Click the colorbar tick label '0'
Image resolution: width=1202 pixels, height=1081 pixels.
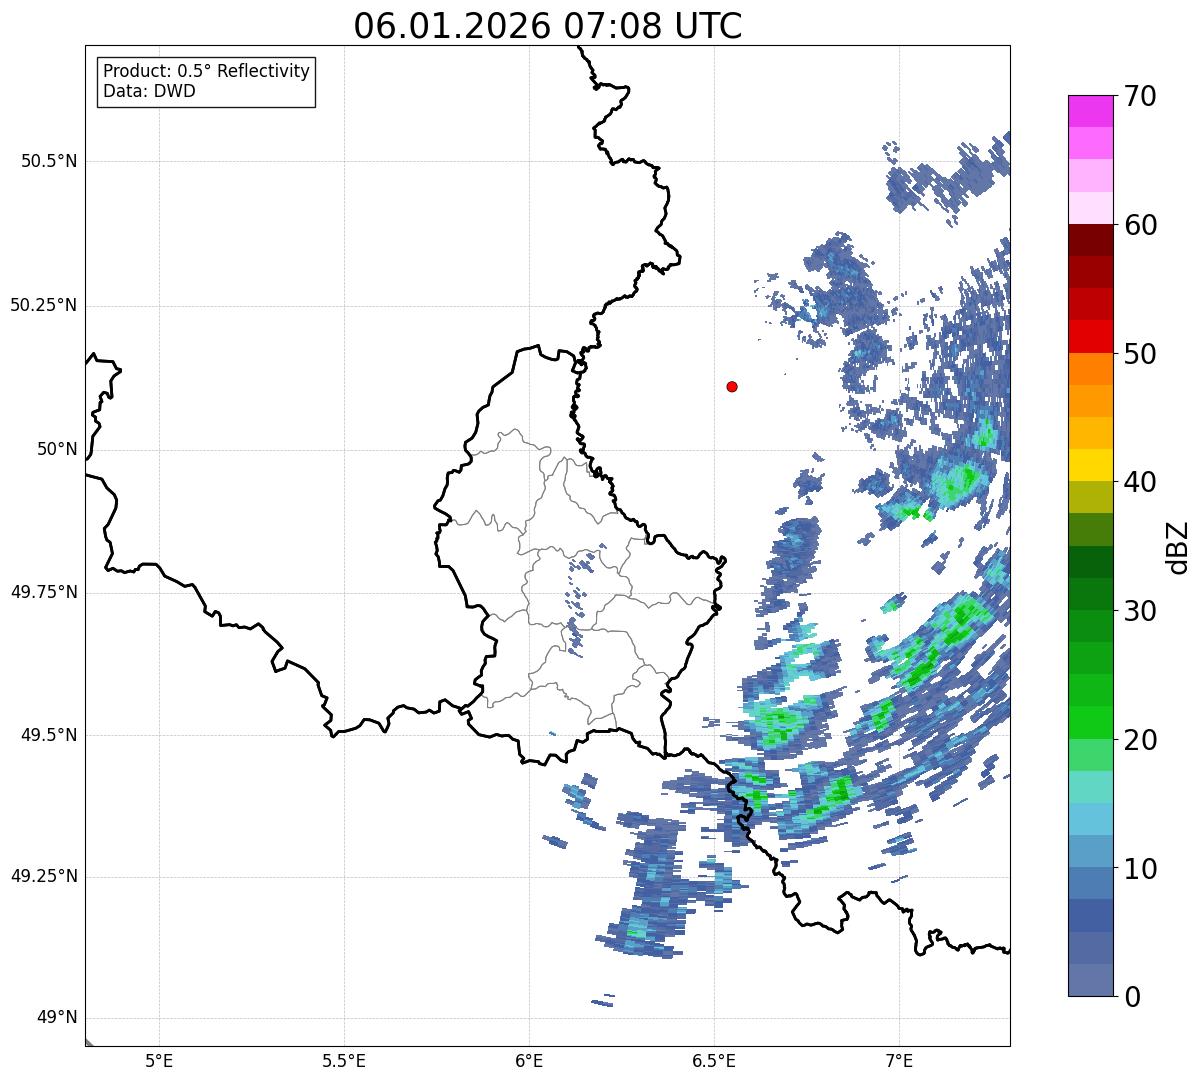click(1132, 996)
